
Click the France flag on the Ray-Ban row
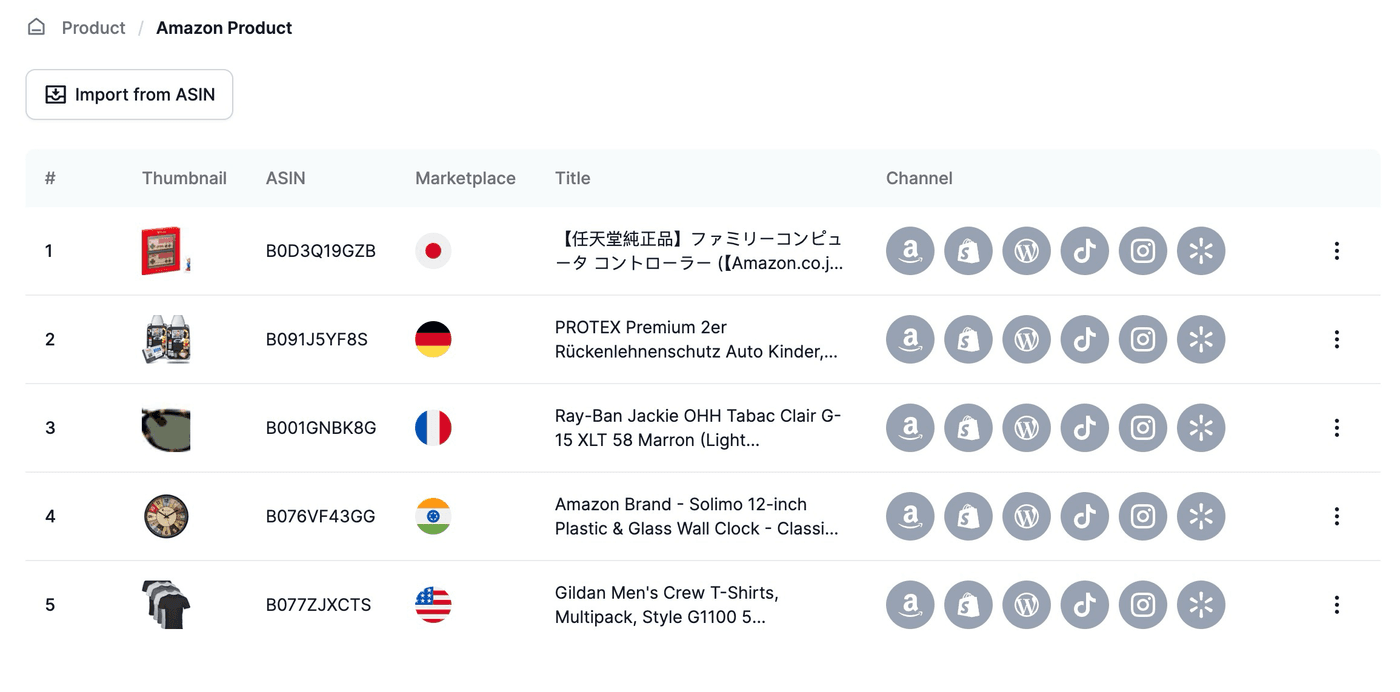pyautogui.click(x=433, y=428)
